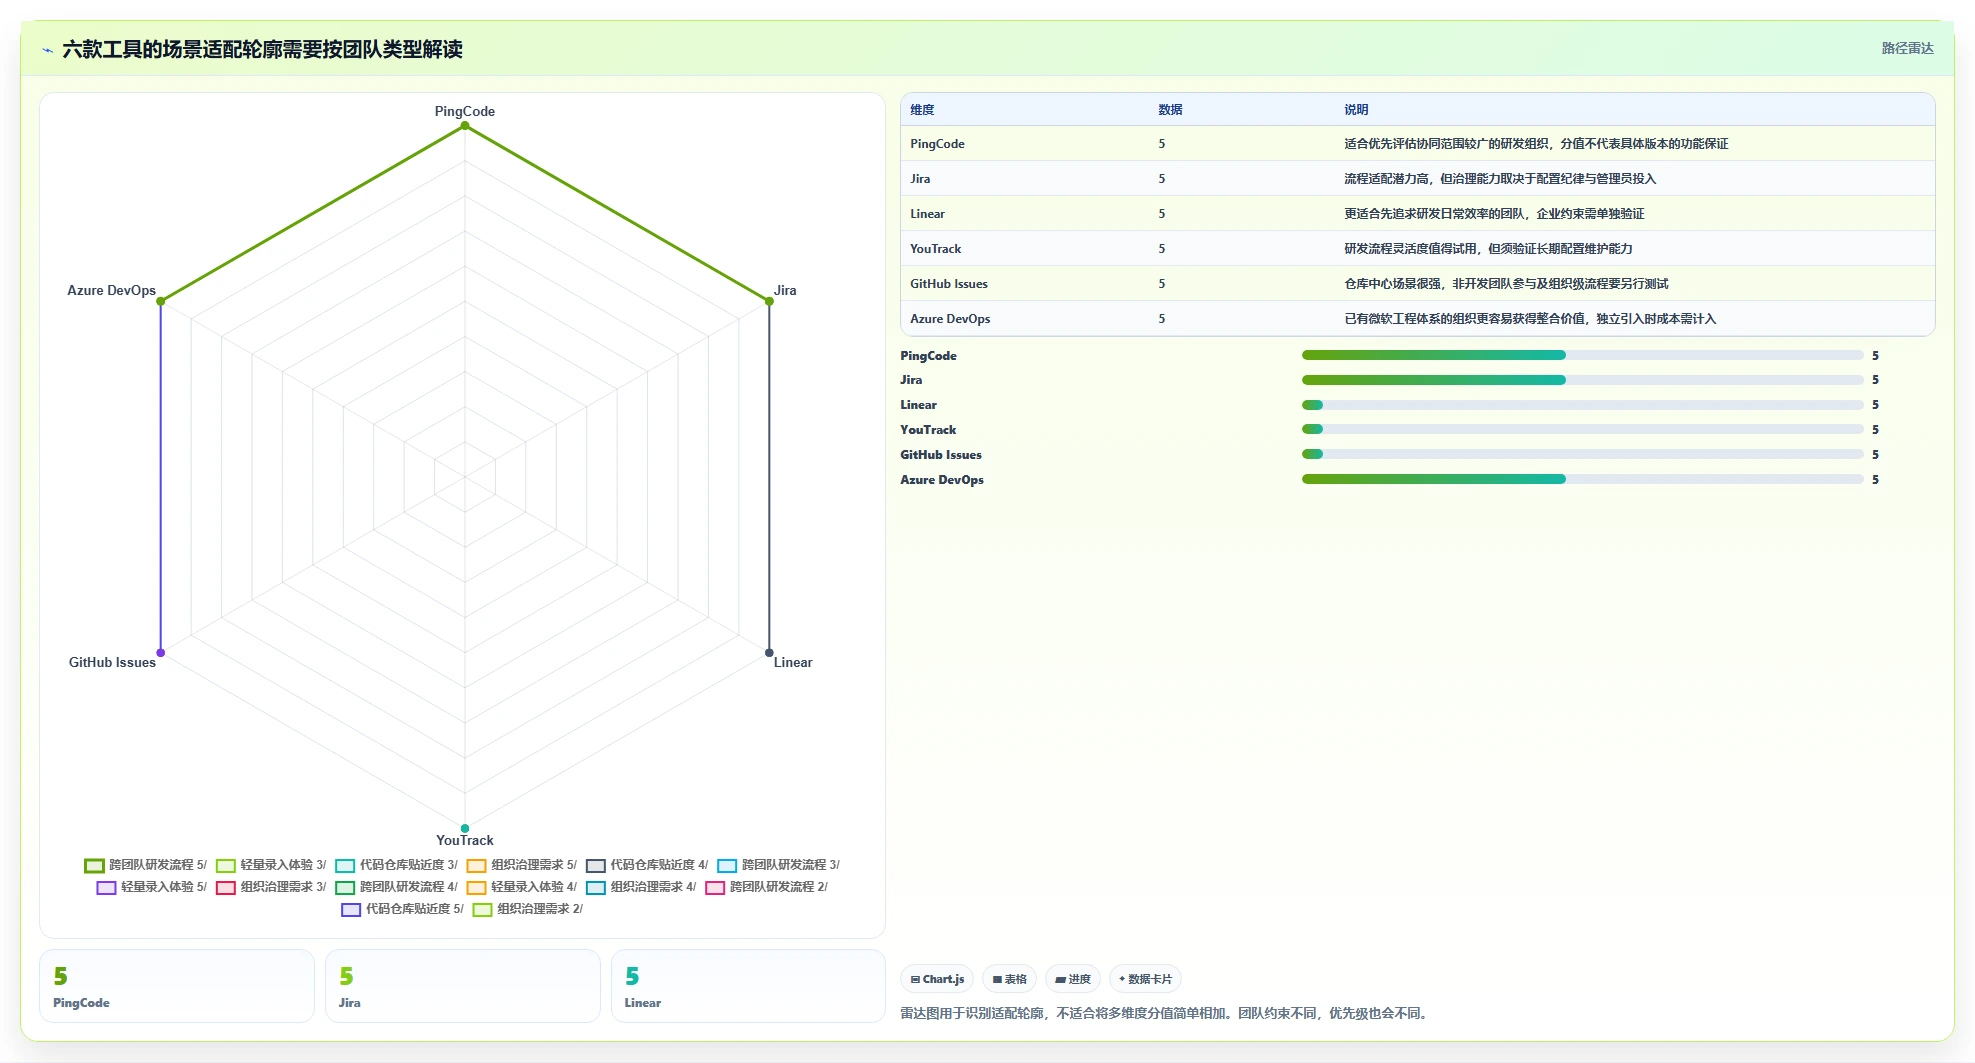Click the Jira data point on radar
The image size is (1975, 1063).
769,301
